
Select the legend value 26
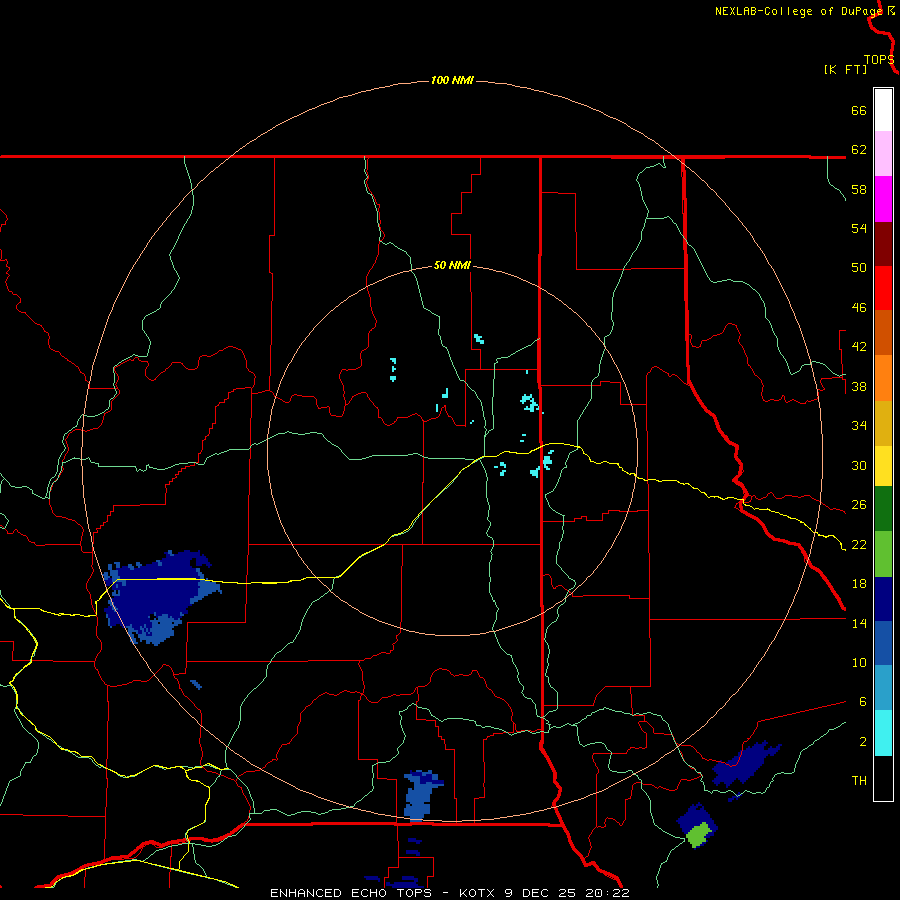tap(859, 505)
